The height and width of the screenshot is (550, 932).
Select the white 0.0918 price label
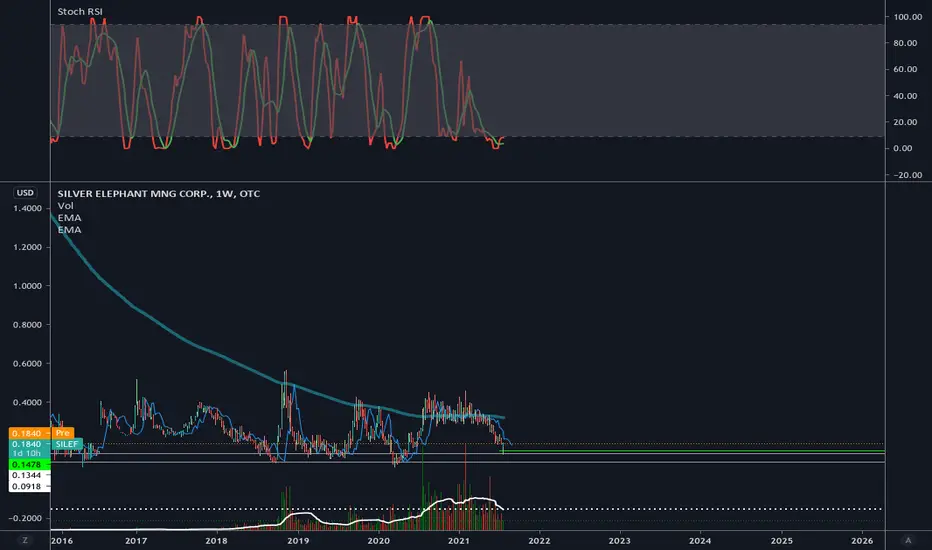(27, 486)
